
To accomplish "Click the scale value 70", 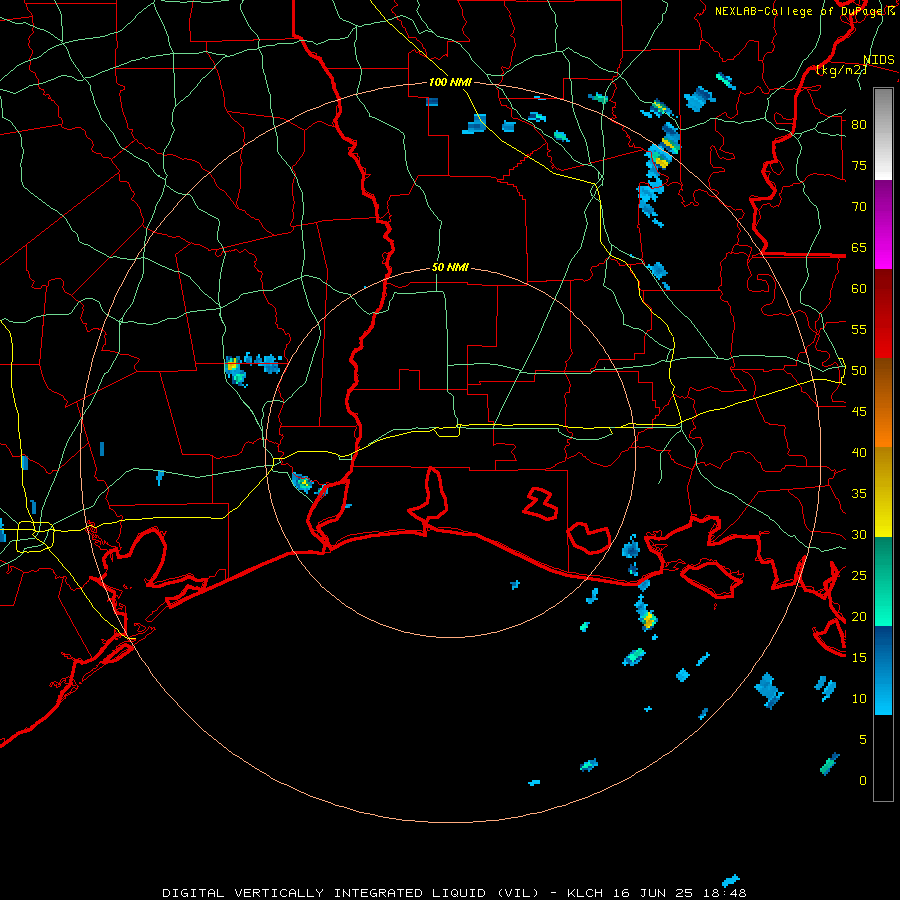I will (x=859, y=207).
